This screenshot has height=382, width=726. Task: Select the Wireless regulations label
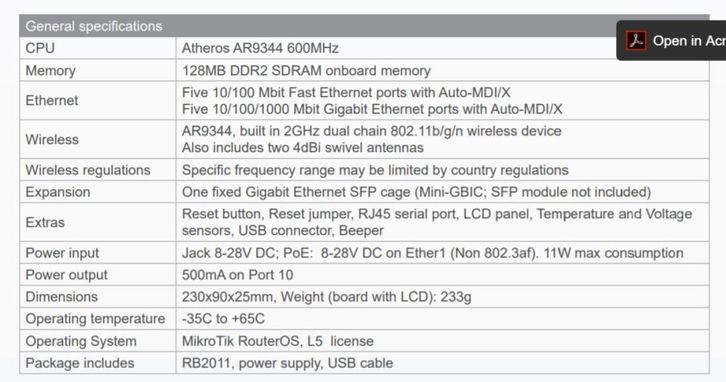pyautogui.click(x=88, y=170)
